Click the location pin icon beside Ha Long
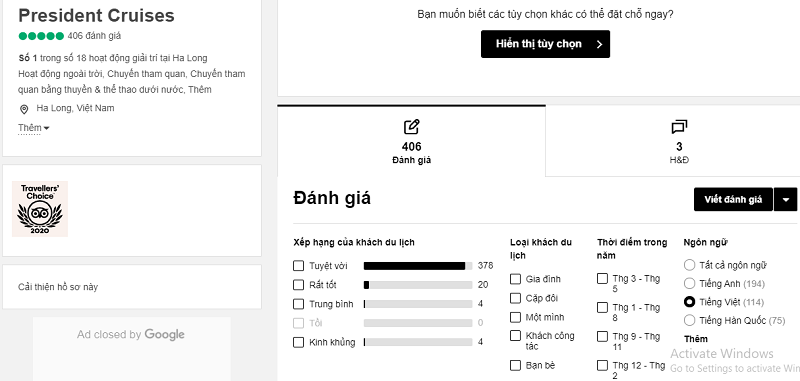 [x=23, y=109]
